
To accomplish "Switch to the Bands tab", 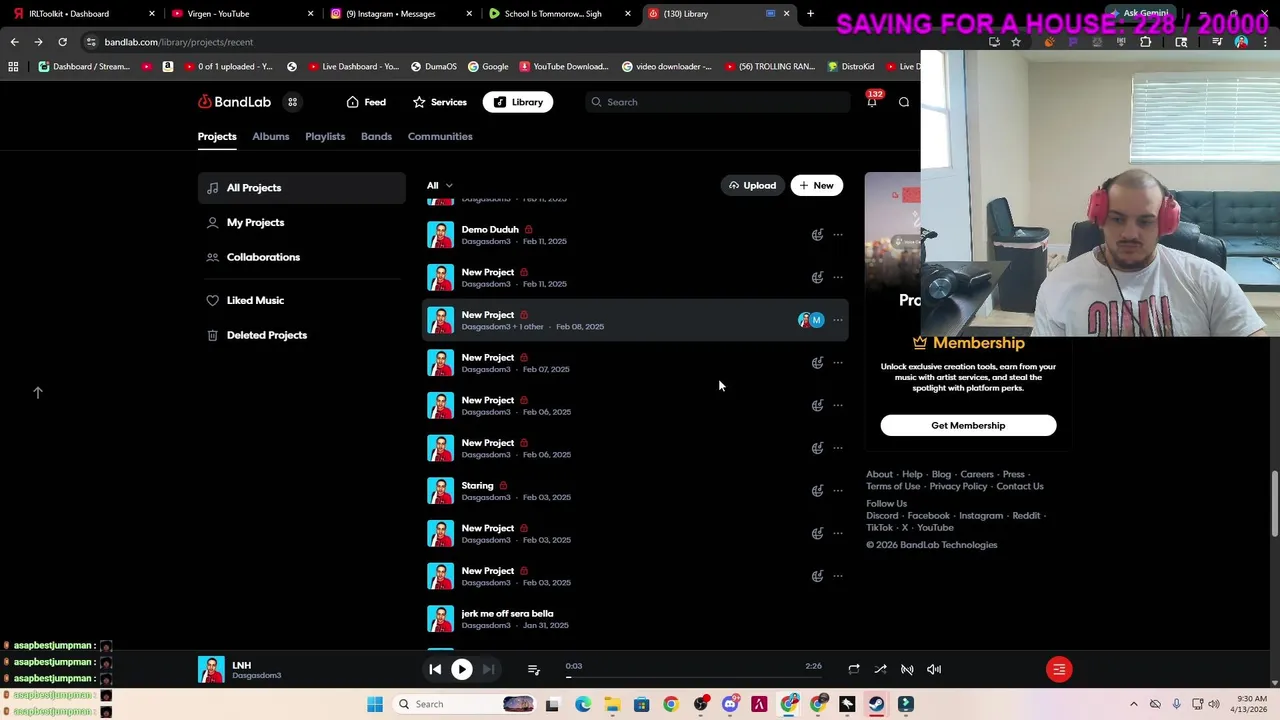I will tap(376, 136).
